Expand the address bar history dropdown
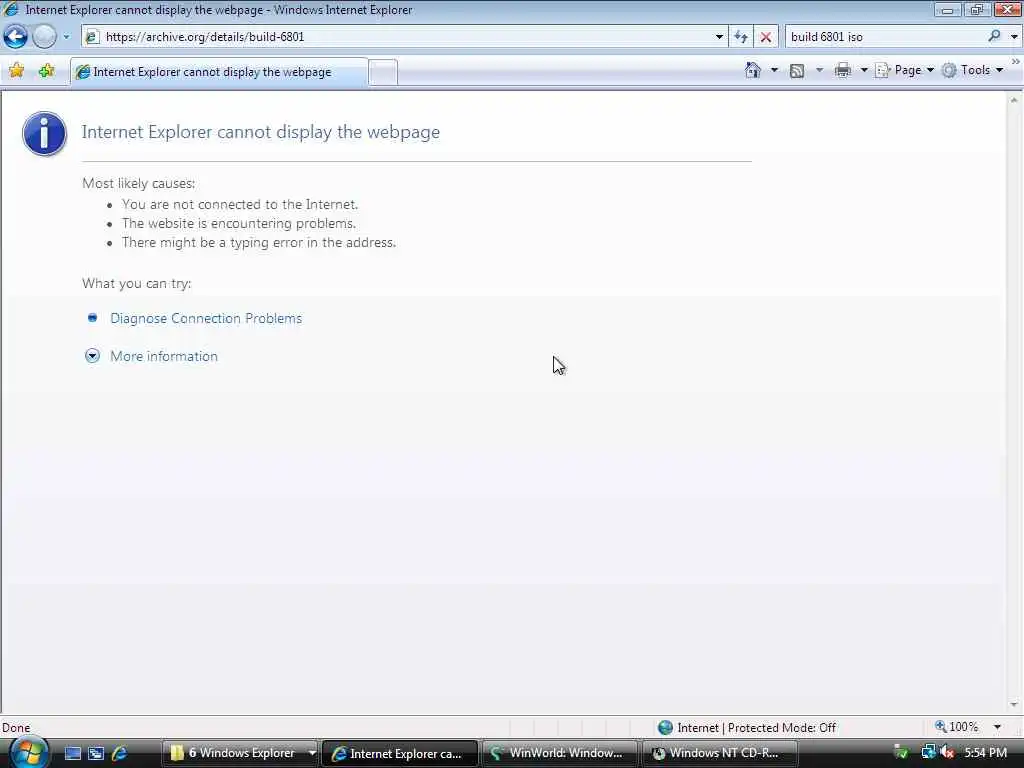 [x=719, y=37]
